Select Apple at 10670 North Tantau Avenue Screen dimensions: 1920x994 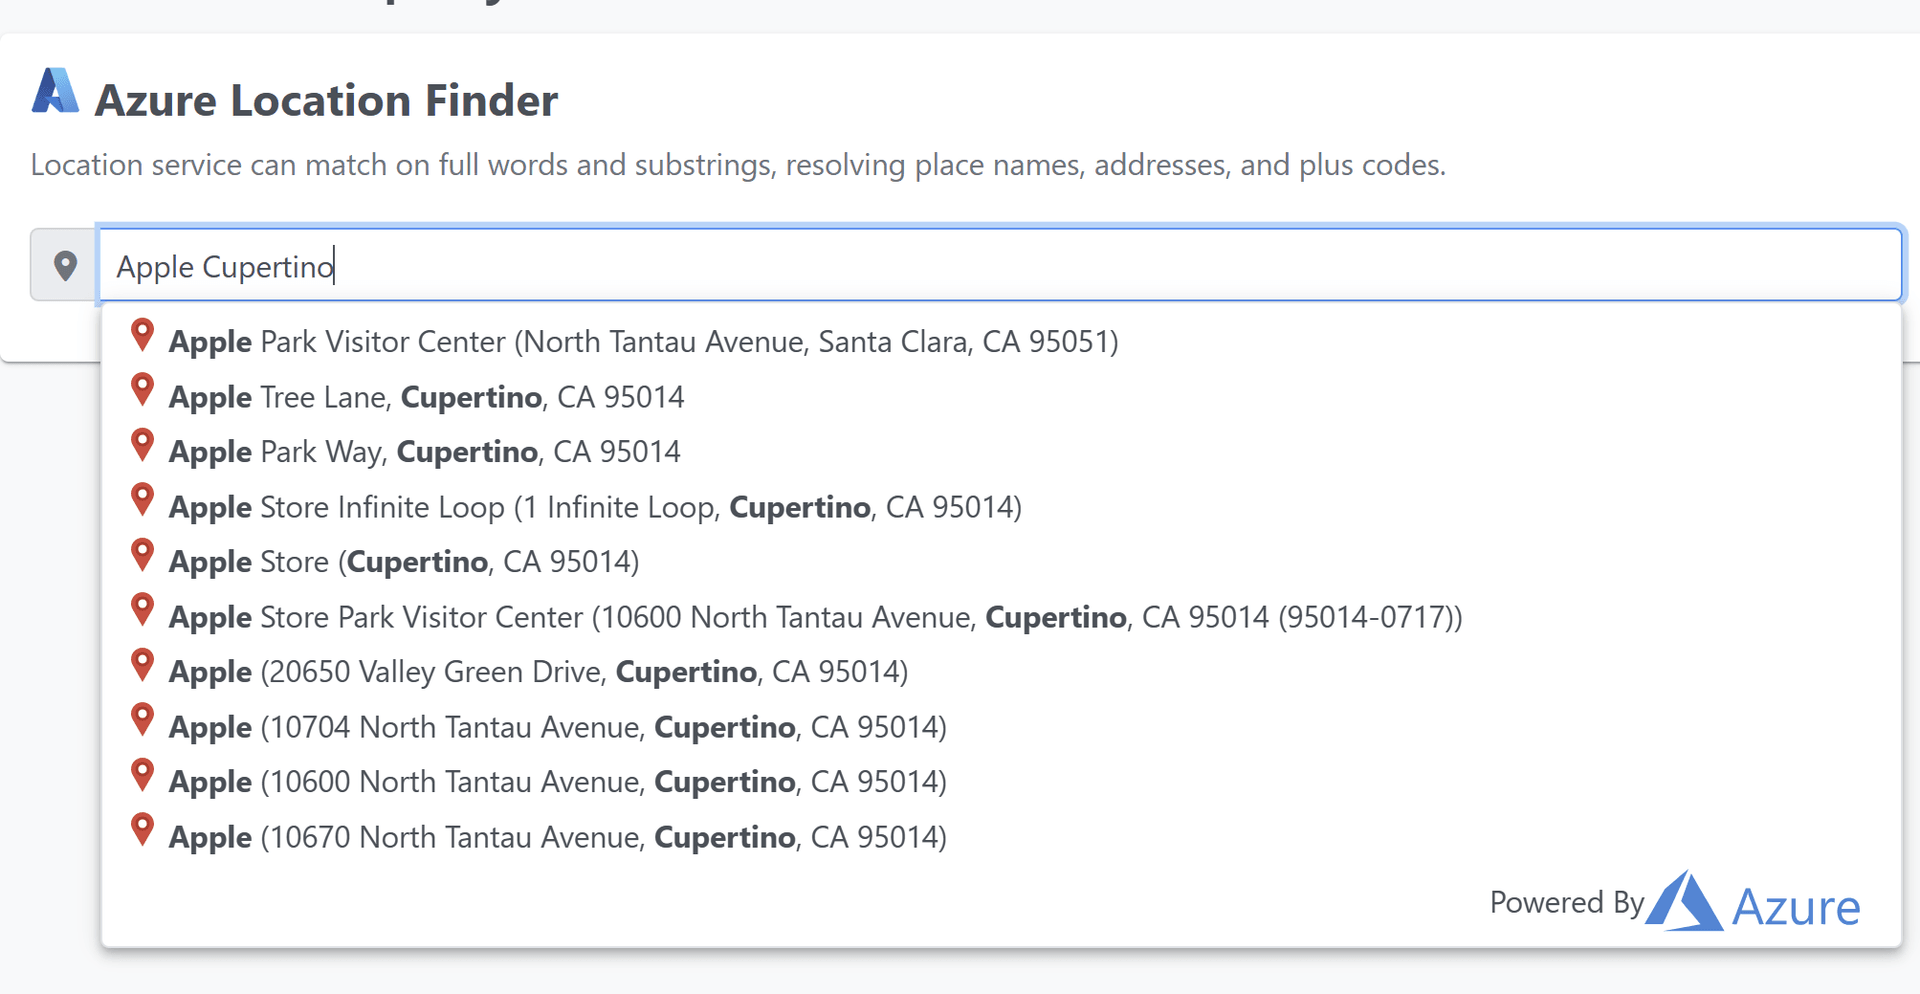click(x=557, y=837)
